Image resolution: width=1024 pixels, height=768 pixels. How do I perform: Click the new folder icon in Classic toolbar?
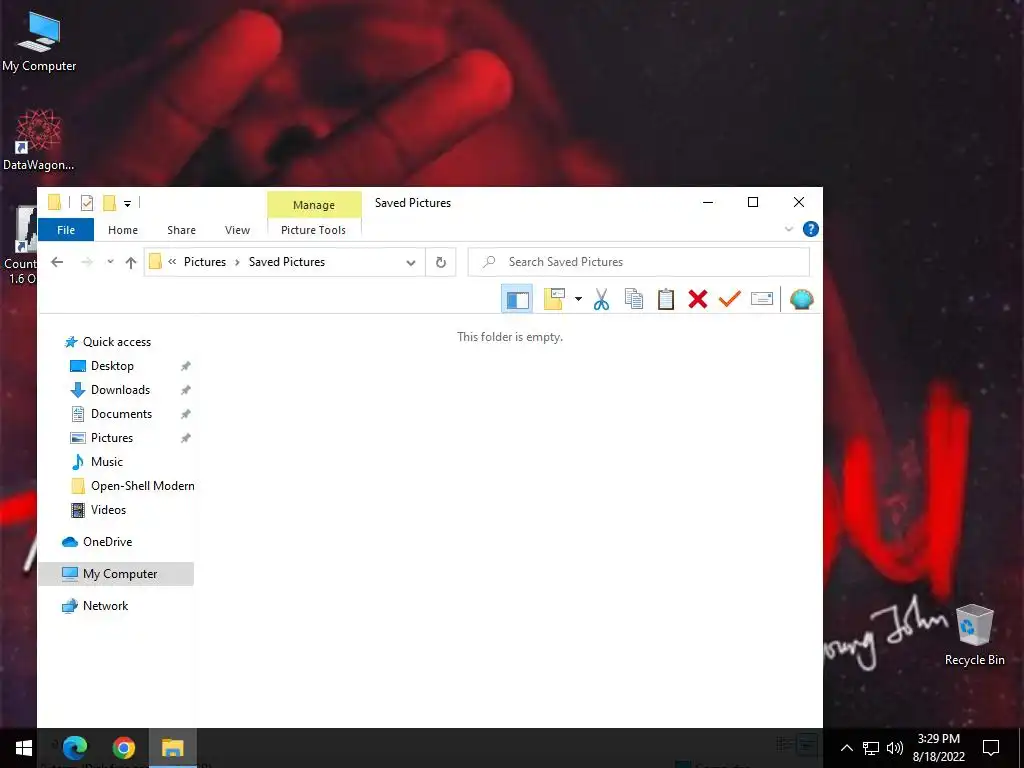pos(554,299)
